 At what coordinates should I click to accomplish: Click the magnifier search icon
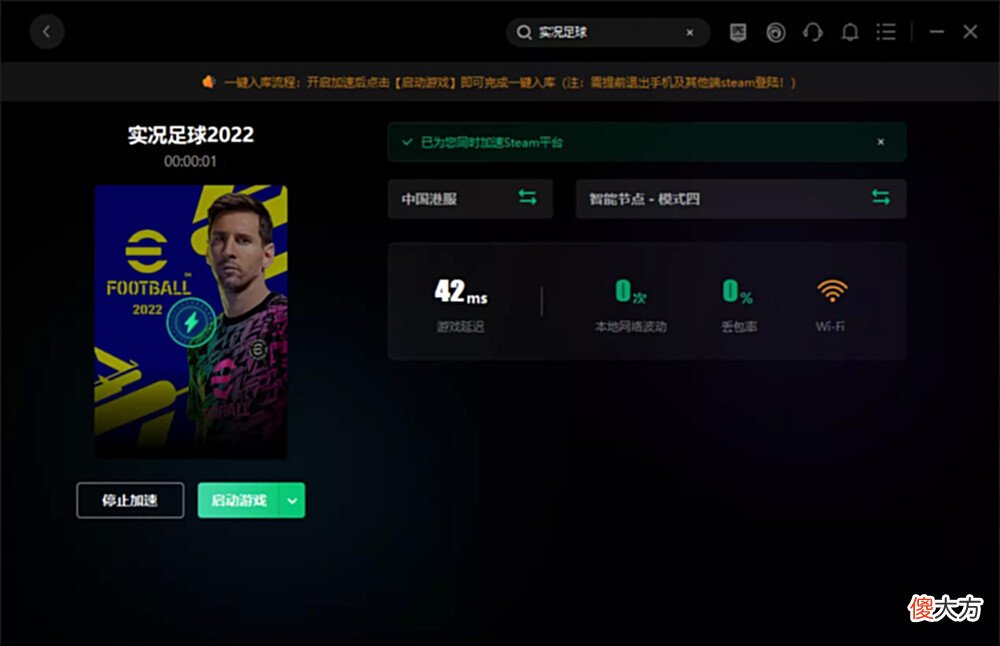coord(524,33)
